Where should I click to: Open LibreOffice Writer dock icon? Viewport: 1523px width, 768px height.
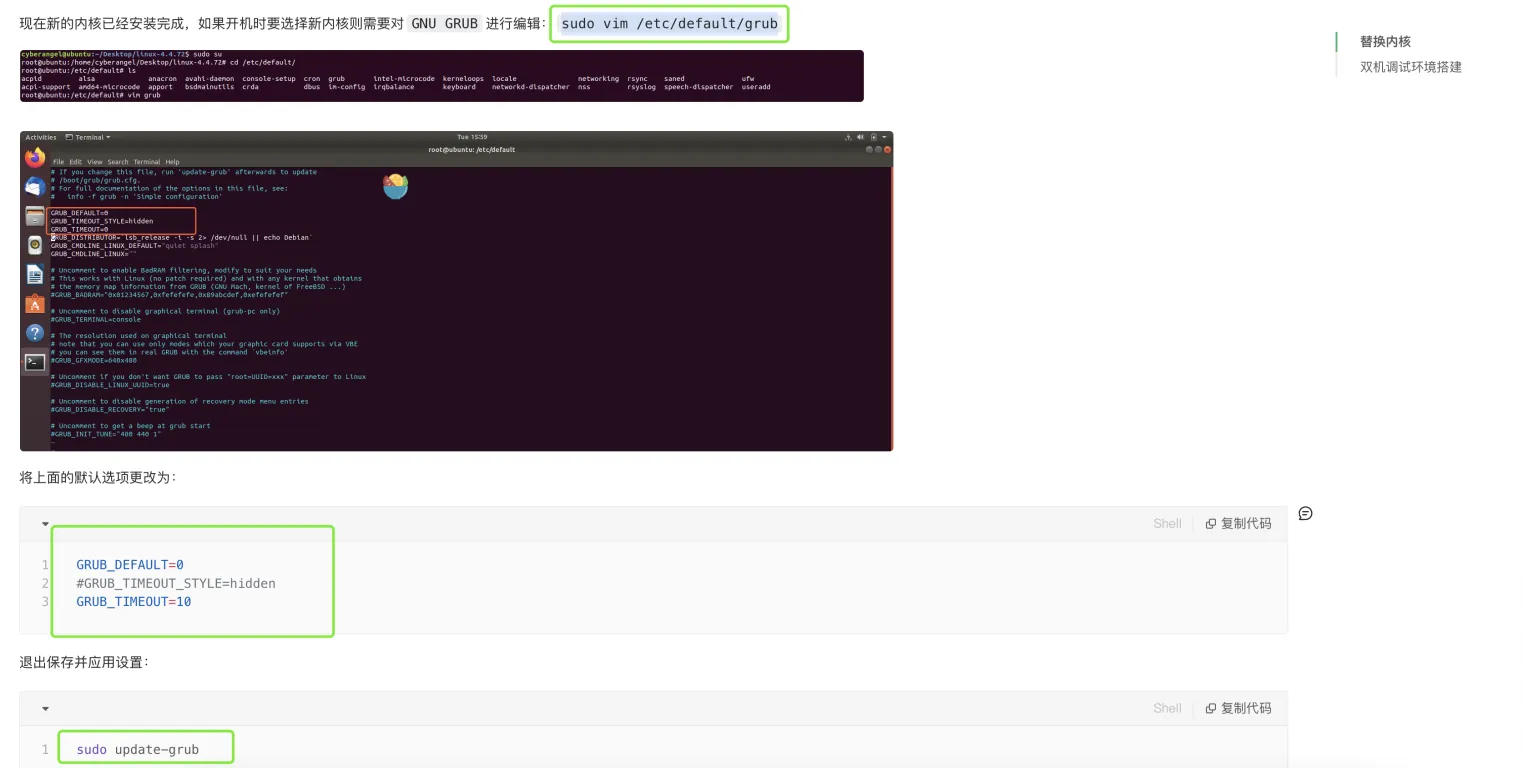pos(35,274)
